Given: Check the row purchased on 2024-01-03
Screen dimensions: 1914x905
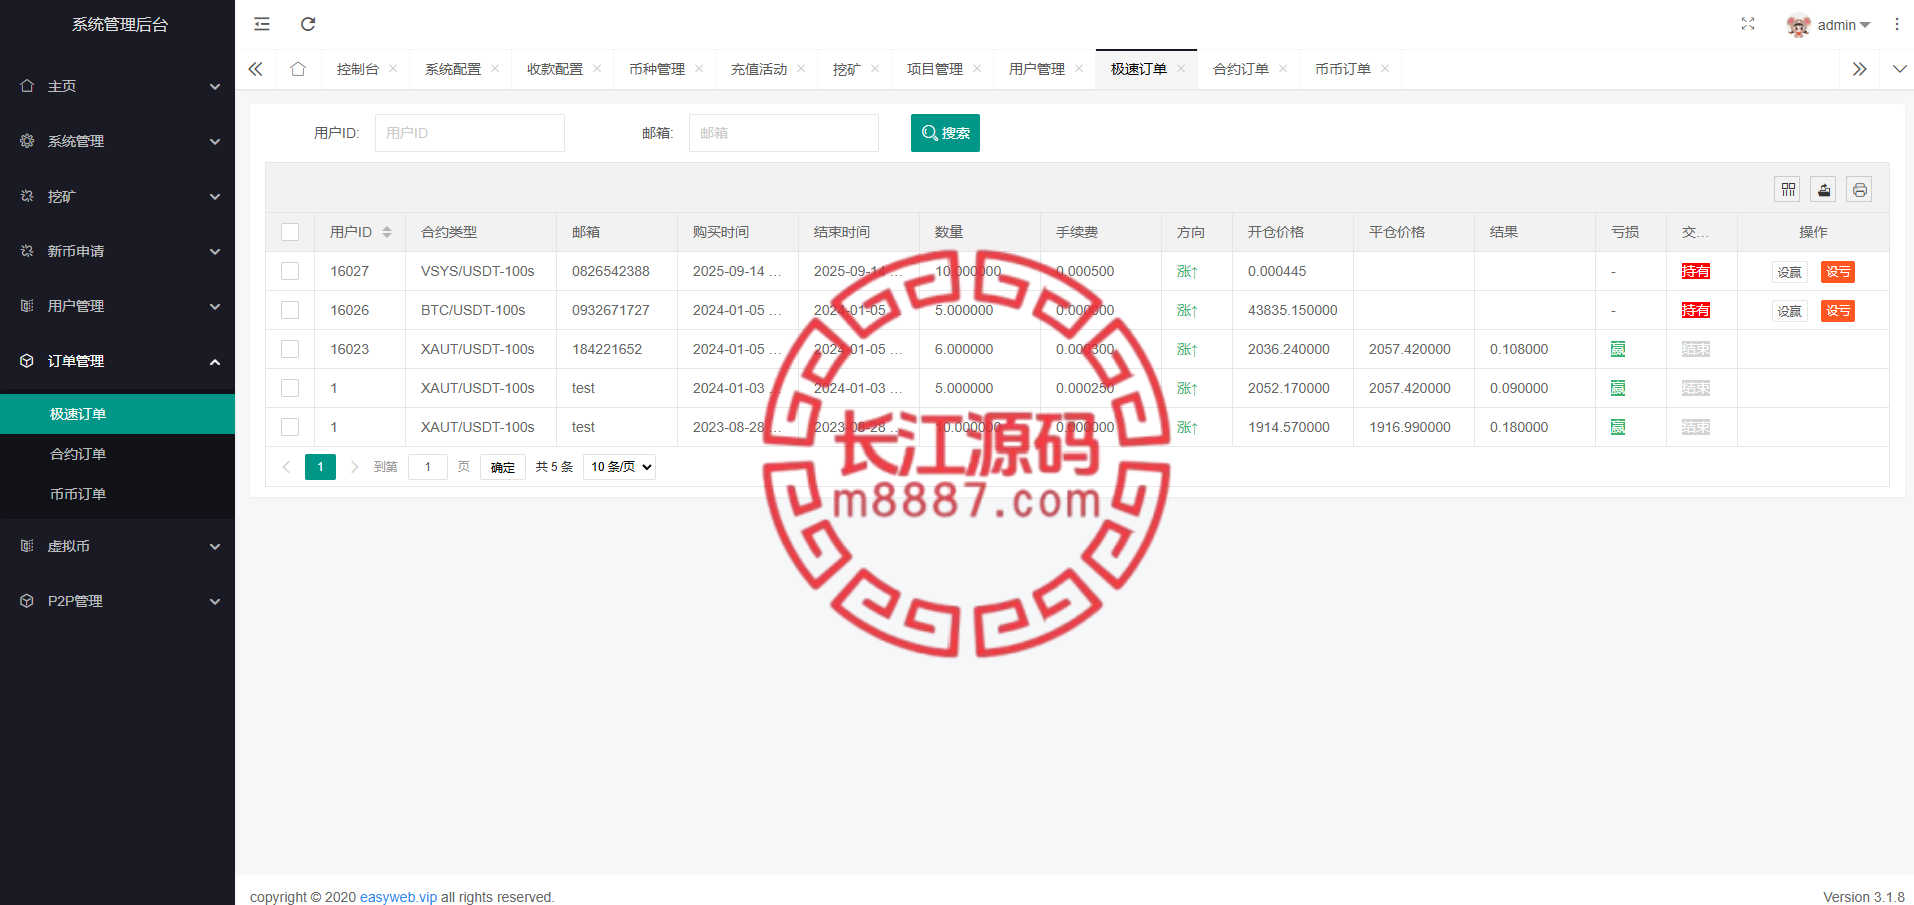Looking at the screenshot, I should 290,388.
